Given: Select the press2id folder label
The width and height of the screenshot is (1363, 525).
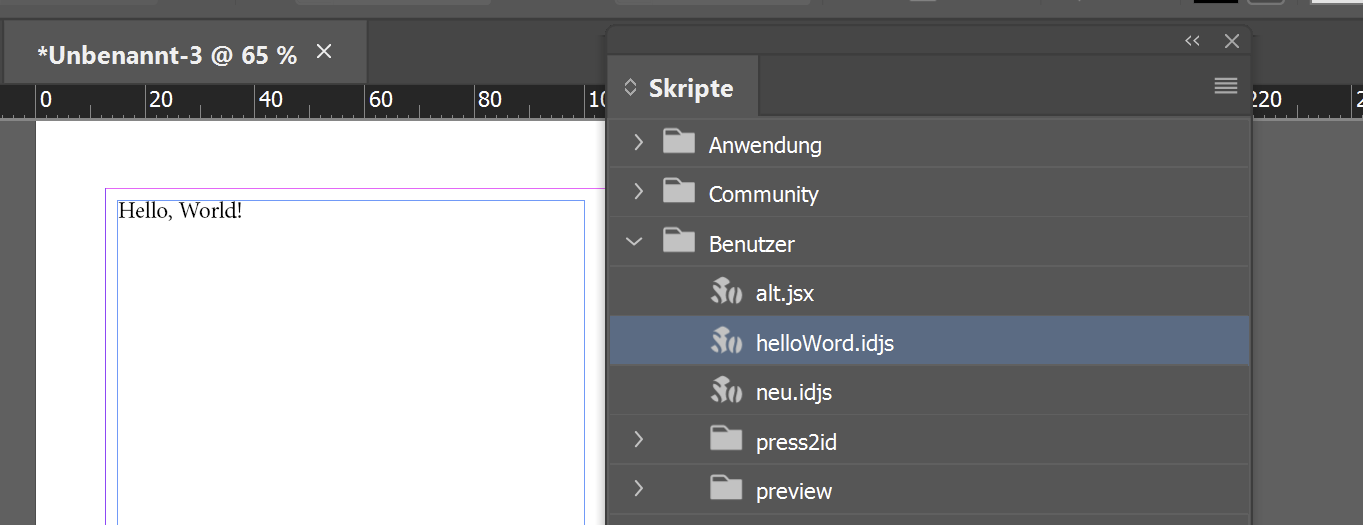Looking at the screenshot, I should point(796,442).
